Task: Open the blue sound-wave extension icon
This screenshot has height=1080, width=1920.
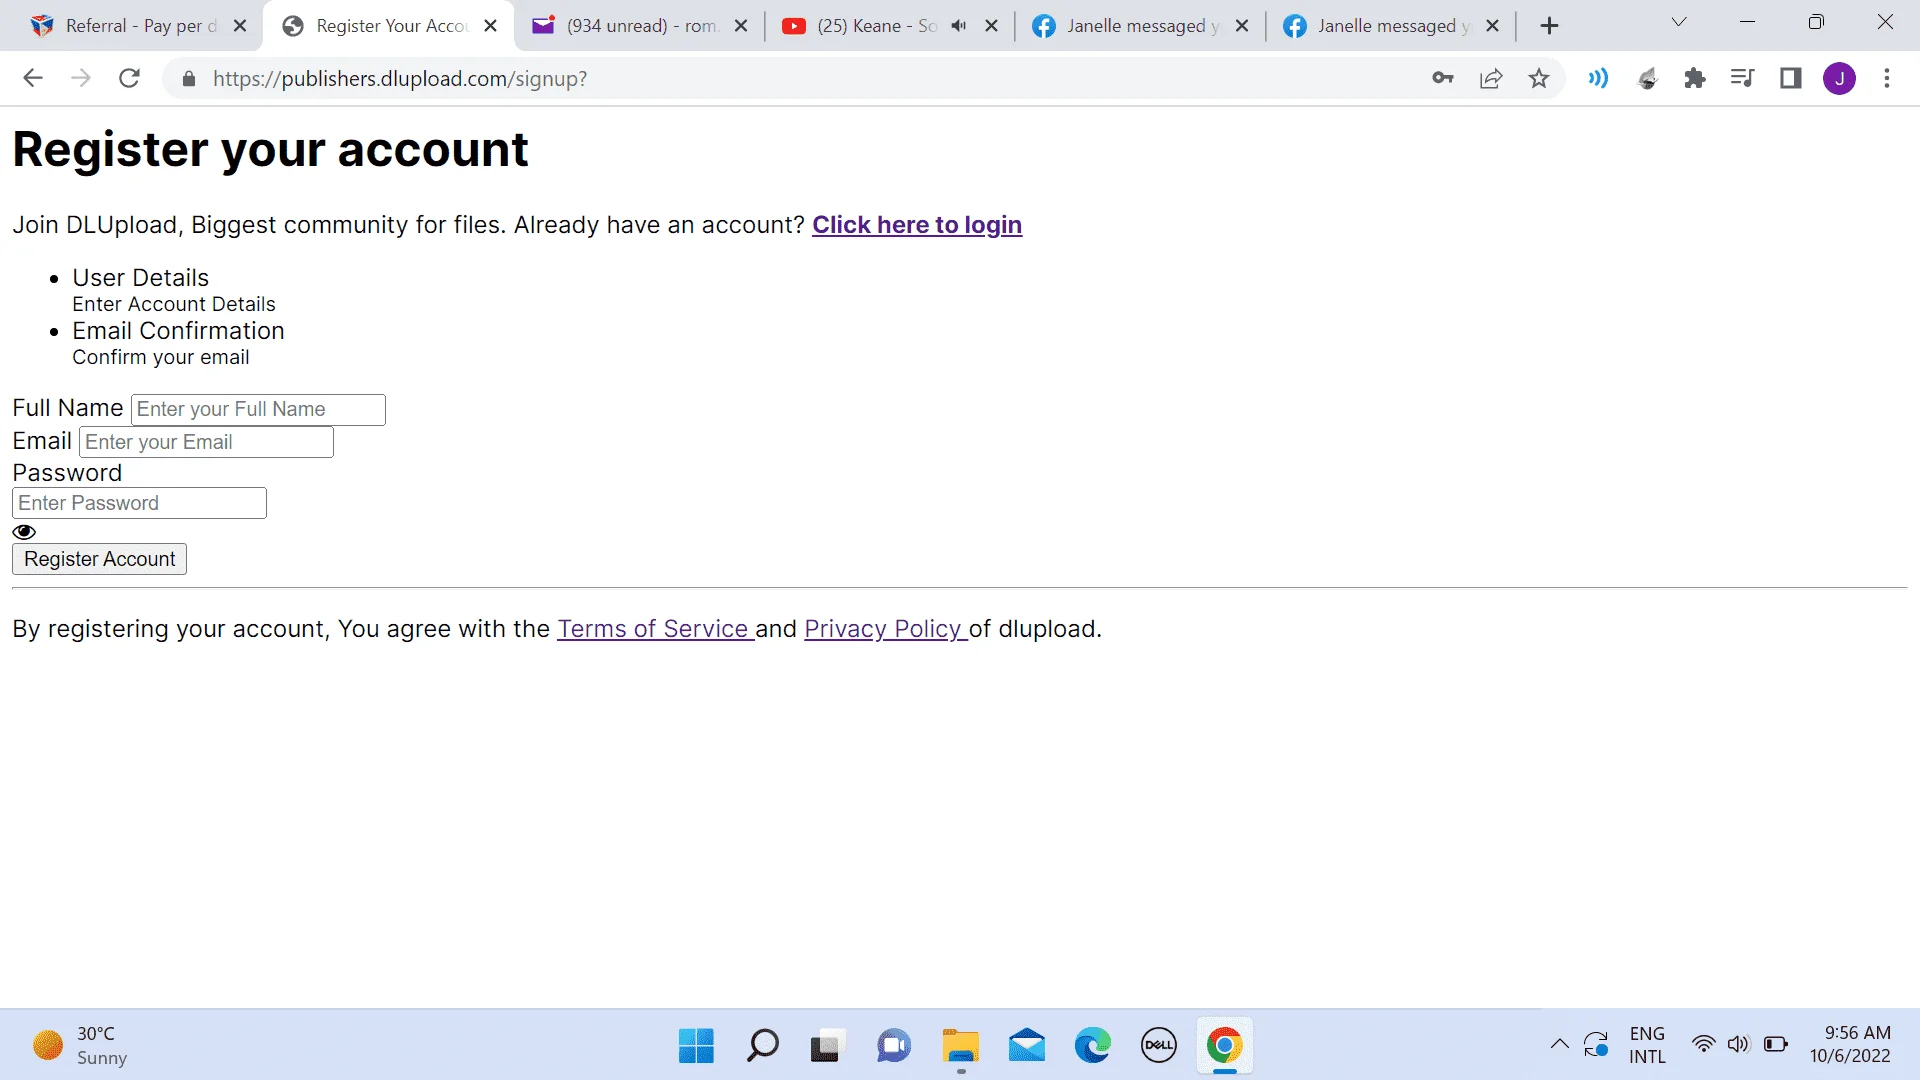Action: pyautogui.click(x=1598, y=78)
